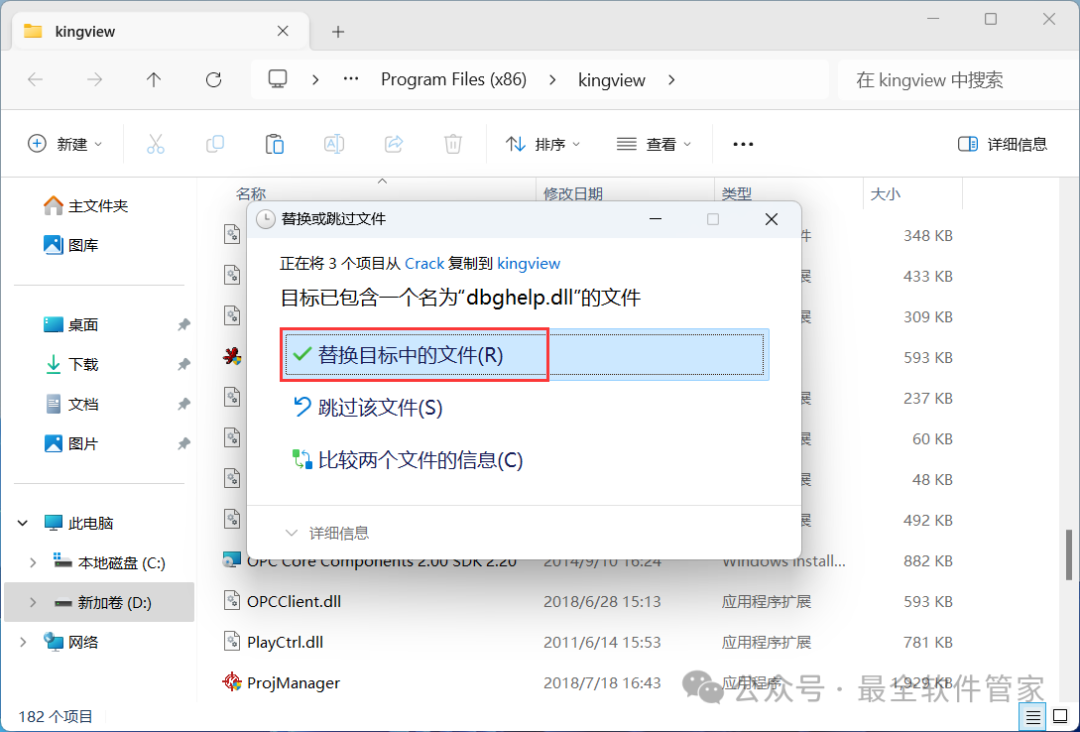Sort by 大小 column header
The width and height of the screenshot is (1080, 732).
pyautogui.click(x=885, y=194)
